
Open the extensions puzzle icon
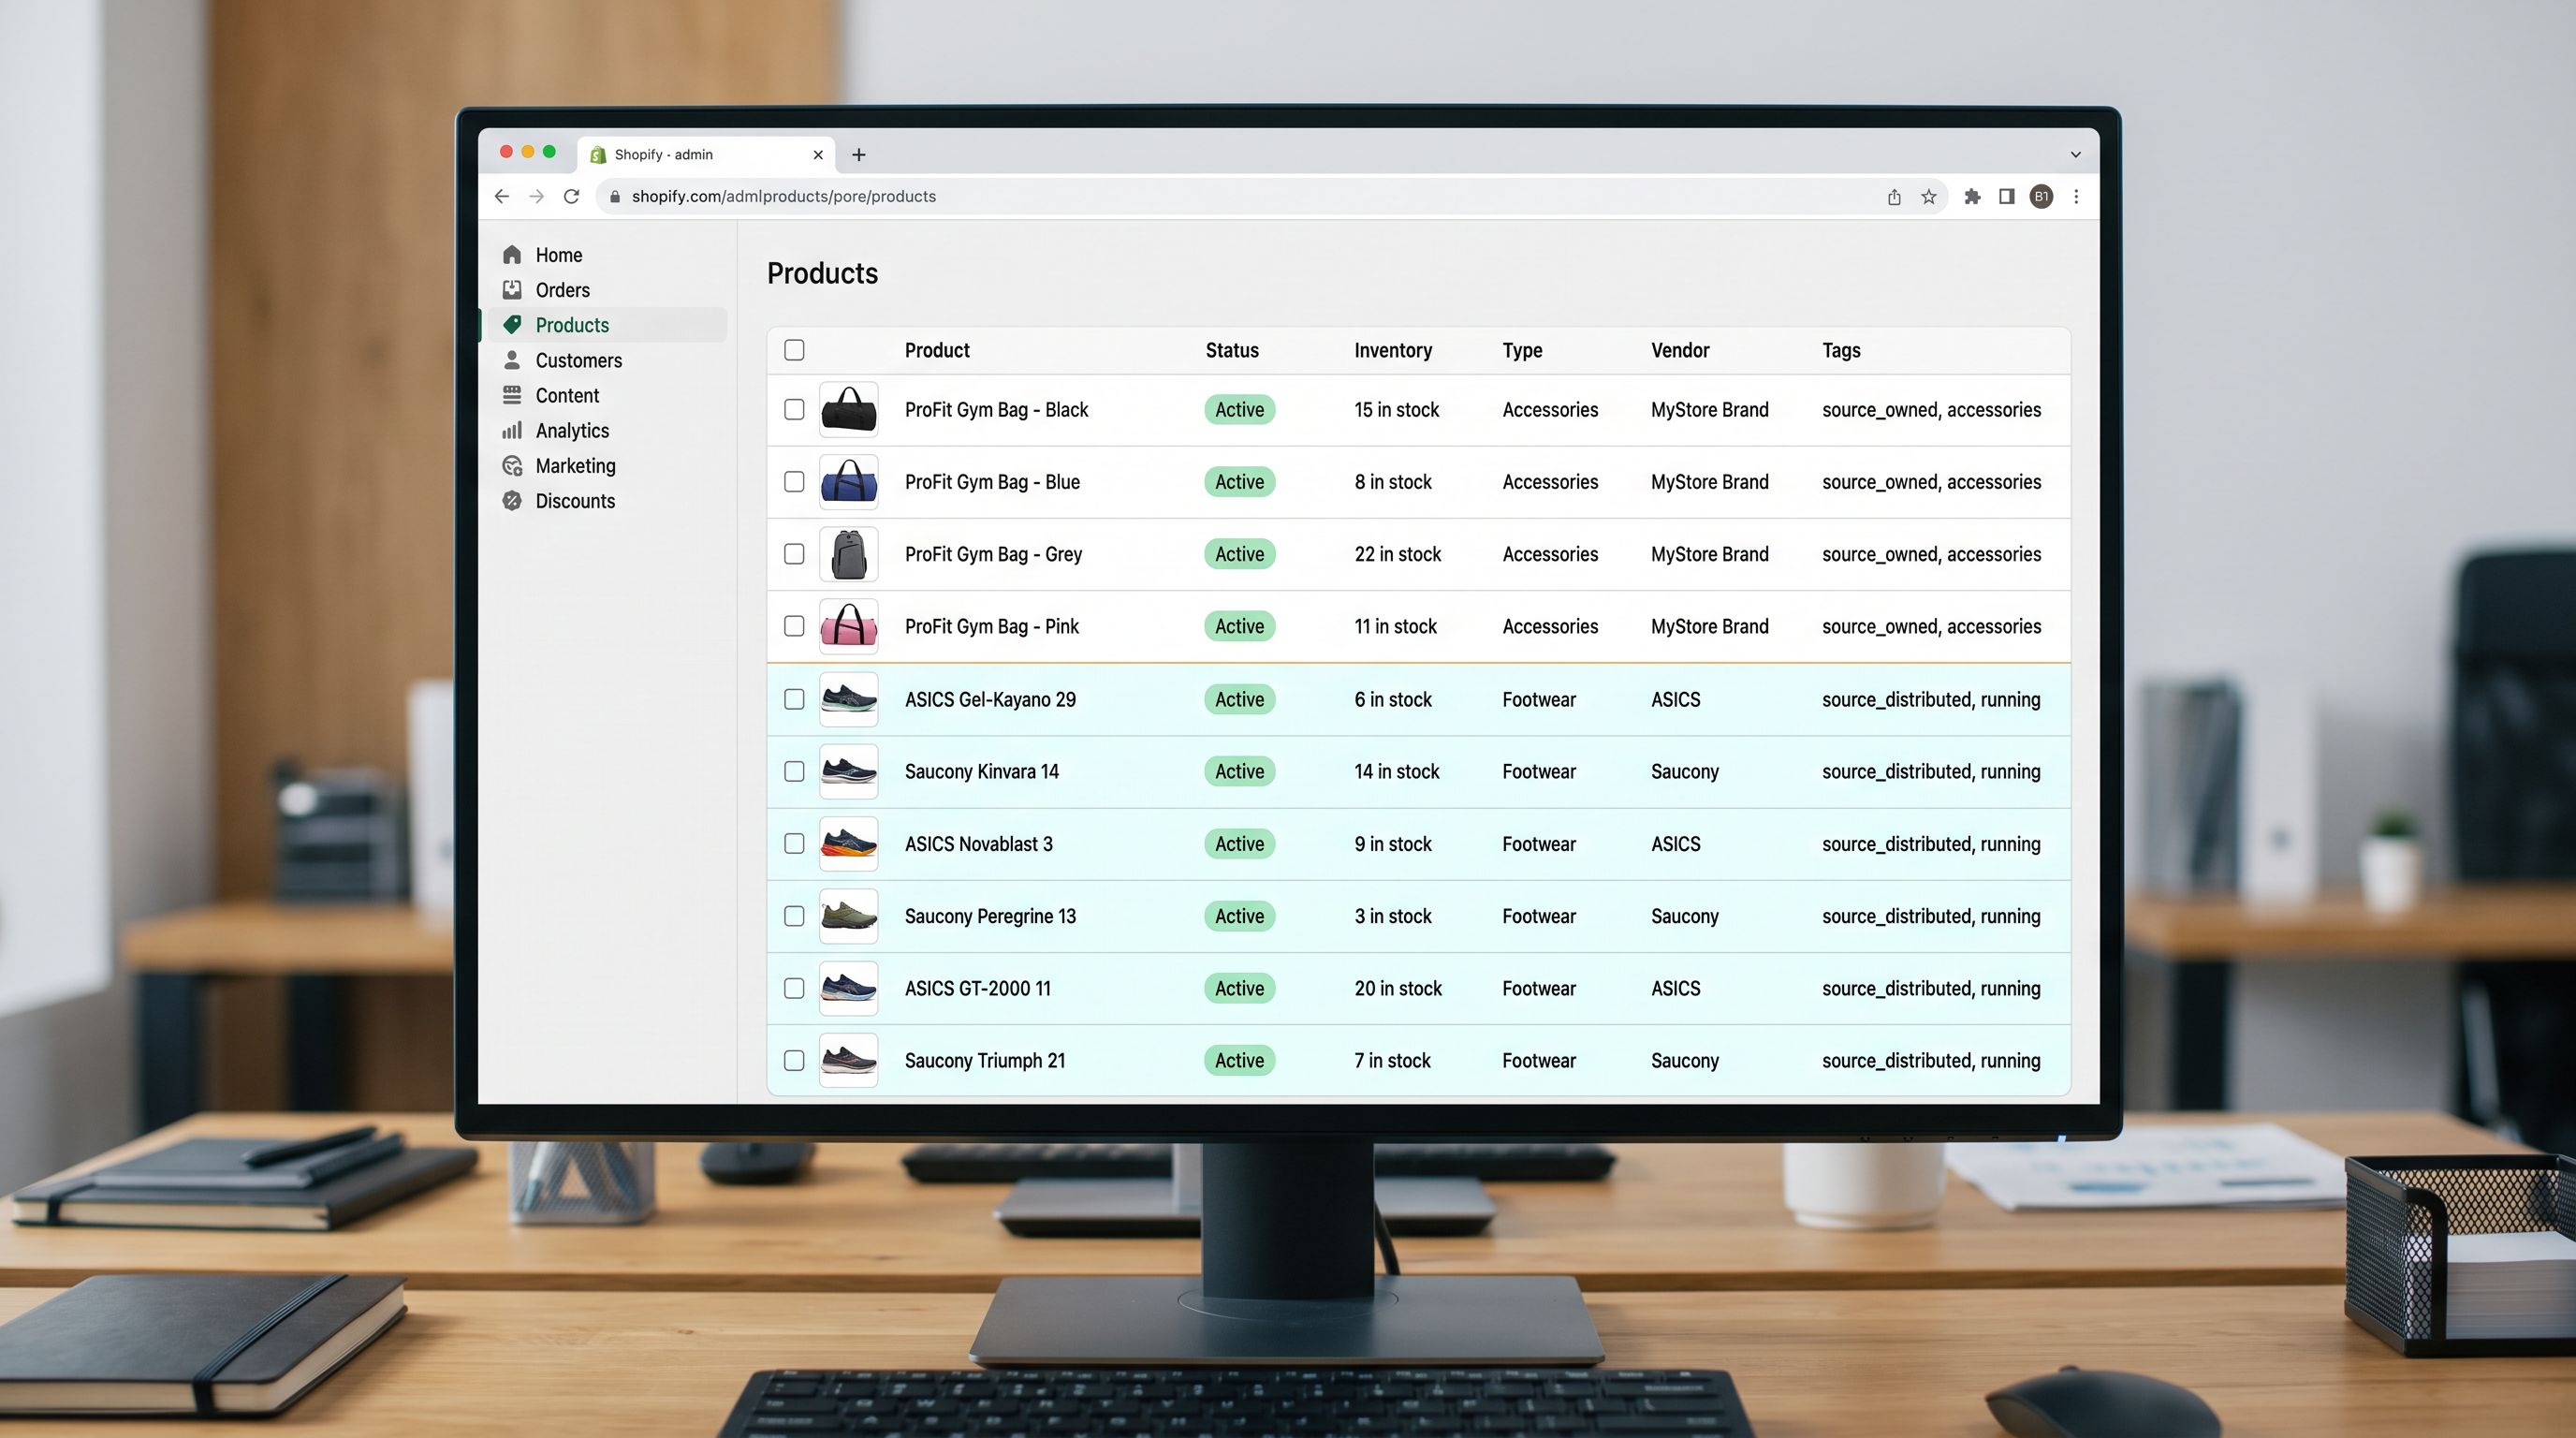pyautogui.click(x=1972, y=197)
